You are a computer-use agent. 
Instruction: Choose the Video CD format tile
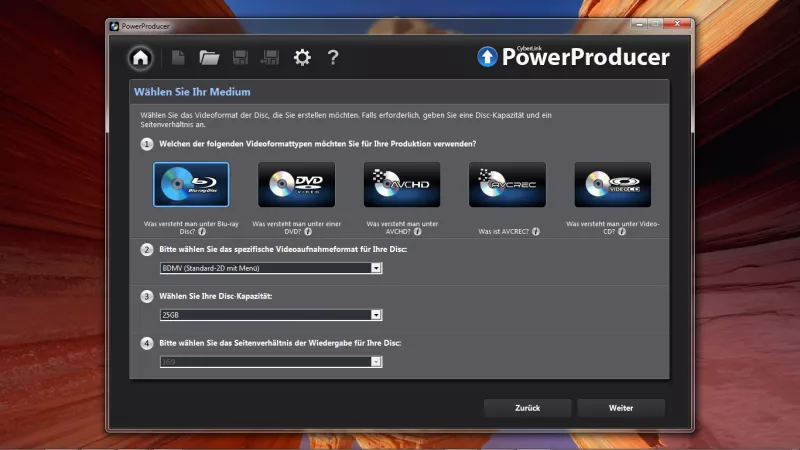(613, 185)
